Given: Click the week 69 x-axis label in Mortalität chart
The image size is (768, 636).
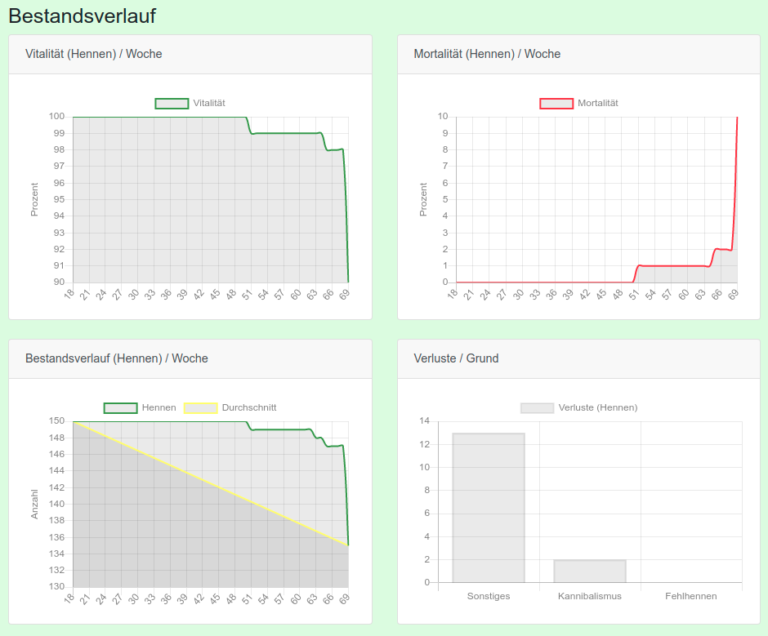Looking at the screenshot, I should (733, 294).
